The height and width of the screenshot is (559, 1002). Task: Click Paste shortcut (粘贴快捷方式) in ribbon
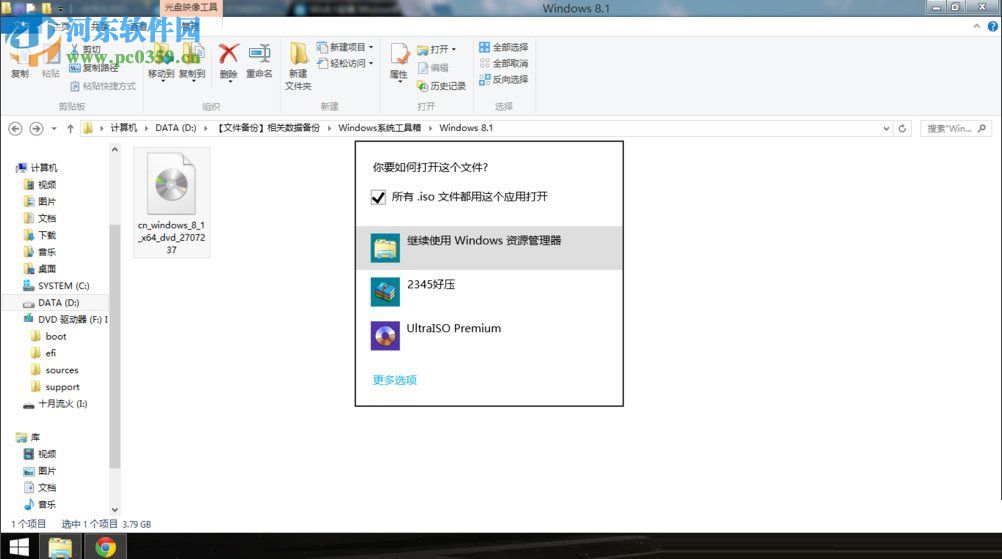[103, 86]
